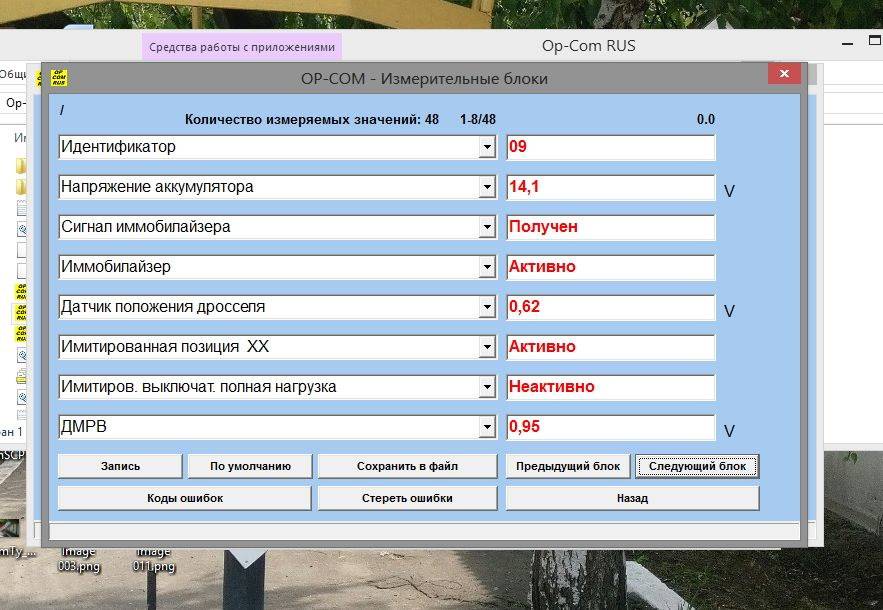Go to Следующий блок
The width and height of the screenshot is (883, 610).
pos(697,466)
